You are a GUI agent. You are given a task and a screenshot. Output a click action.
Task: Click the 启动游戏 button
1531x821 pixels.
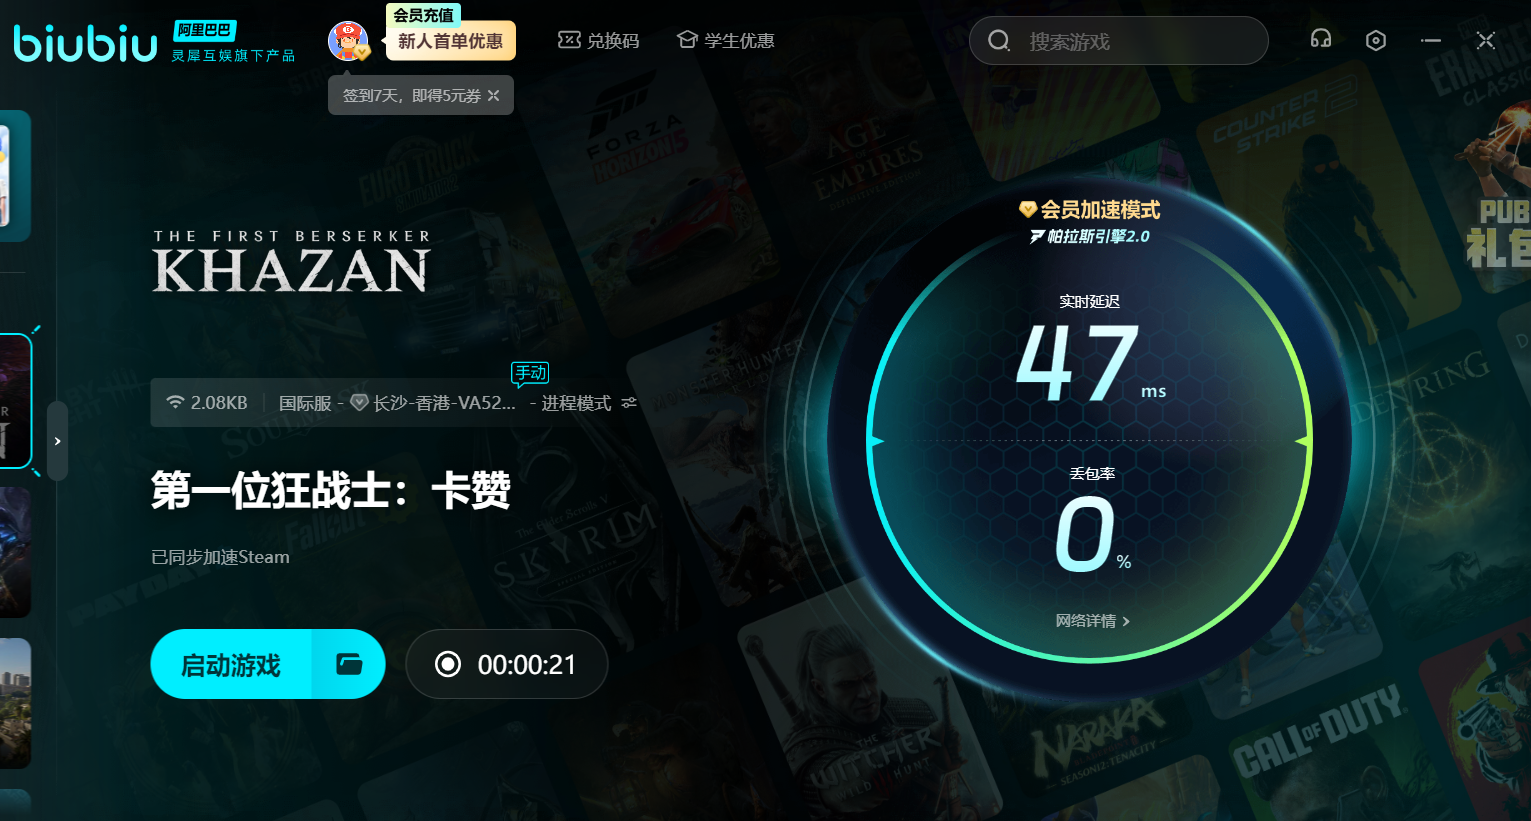click(231, 664)
